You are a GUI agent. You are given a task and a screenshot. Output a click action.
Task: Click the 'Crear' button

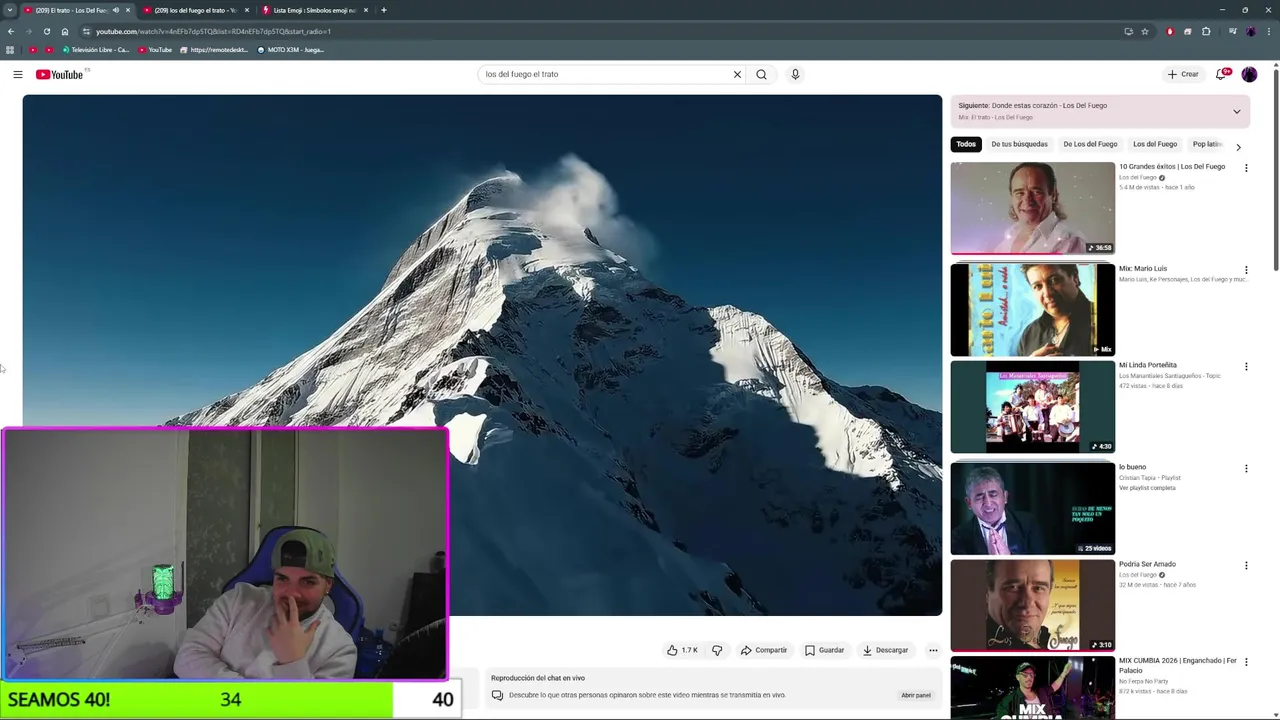click(x=1183, y=74)
